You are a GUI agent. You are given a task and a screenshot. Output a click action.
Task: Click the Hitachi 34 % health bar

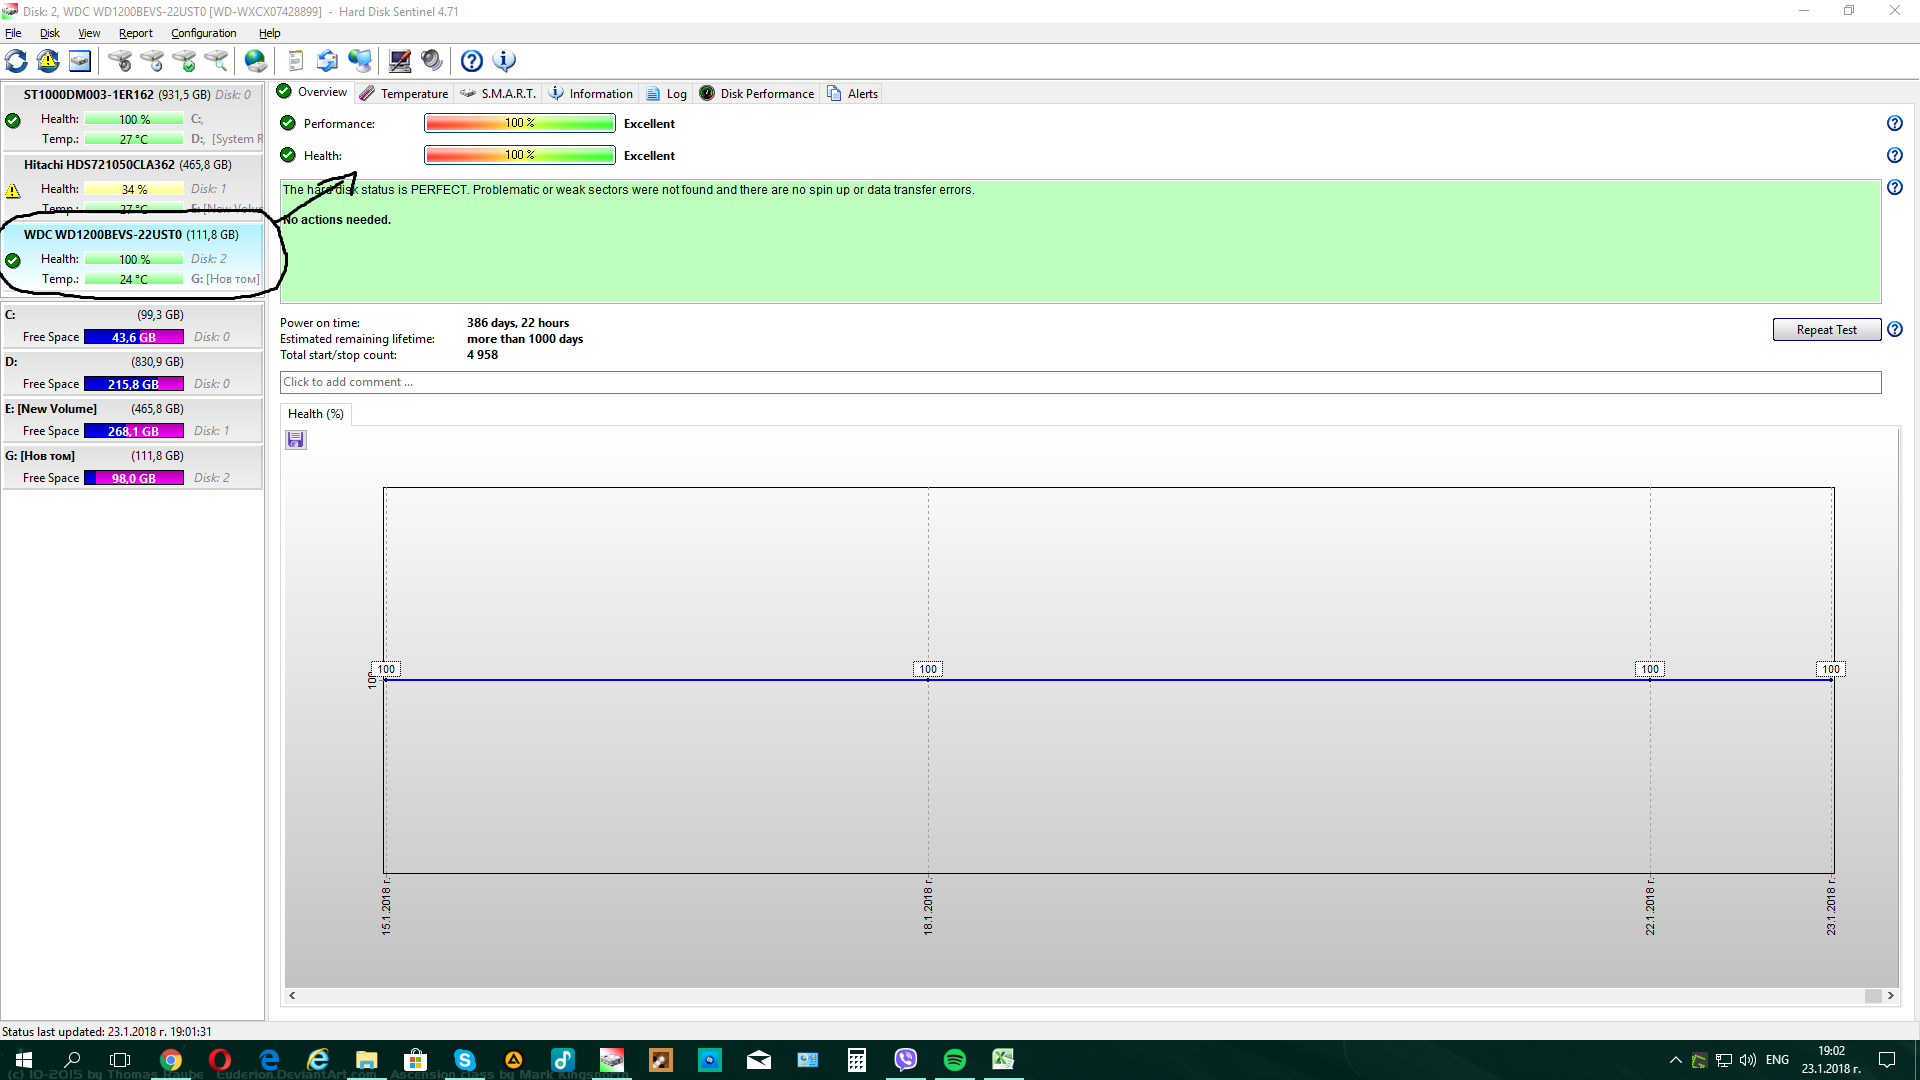point(134,189)
